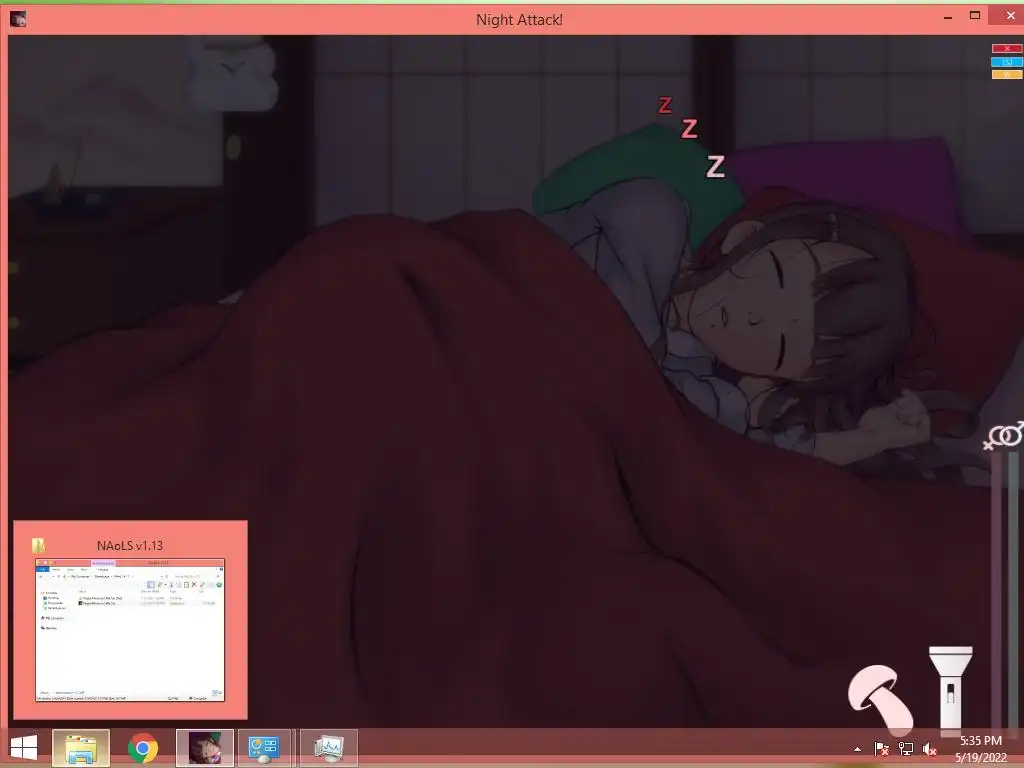Viewport: 1024px width, 768px height.
Task: Open the Resource Monitor taskbar icon
Action: 328,748
